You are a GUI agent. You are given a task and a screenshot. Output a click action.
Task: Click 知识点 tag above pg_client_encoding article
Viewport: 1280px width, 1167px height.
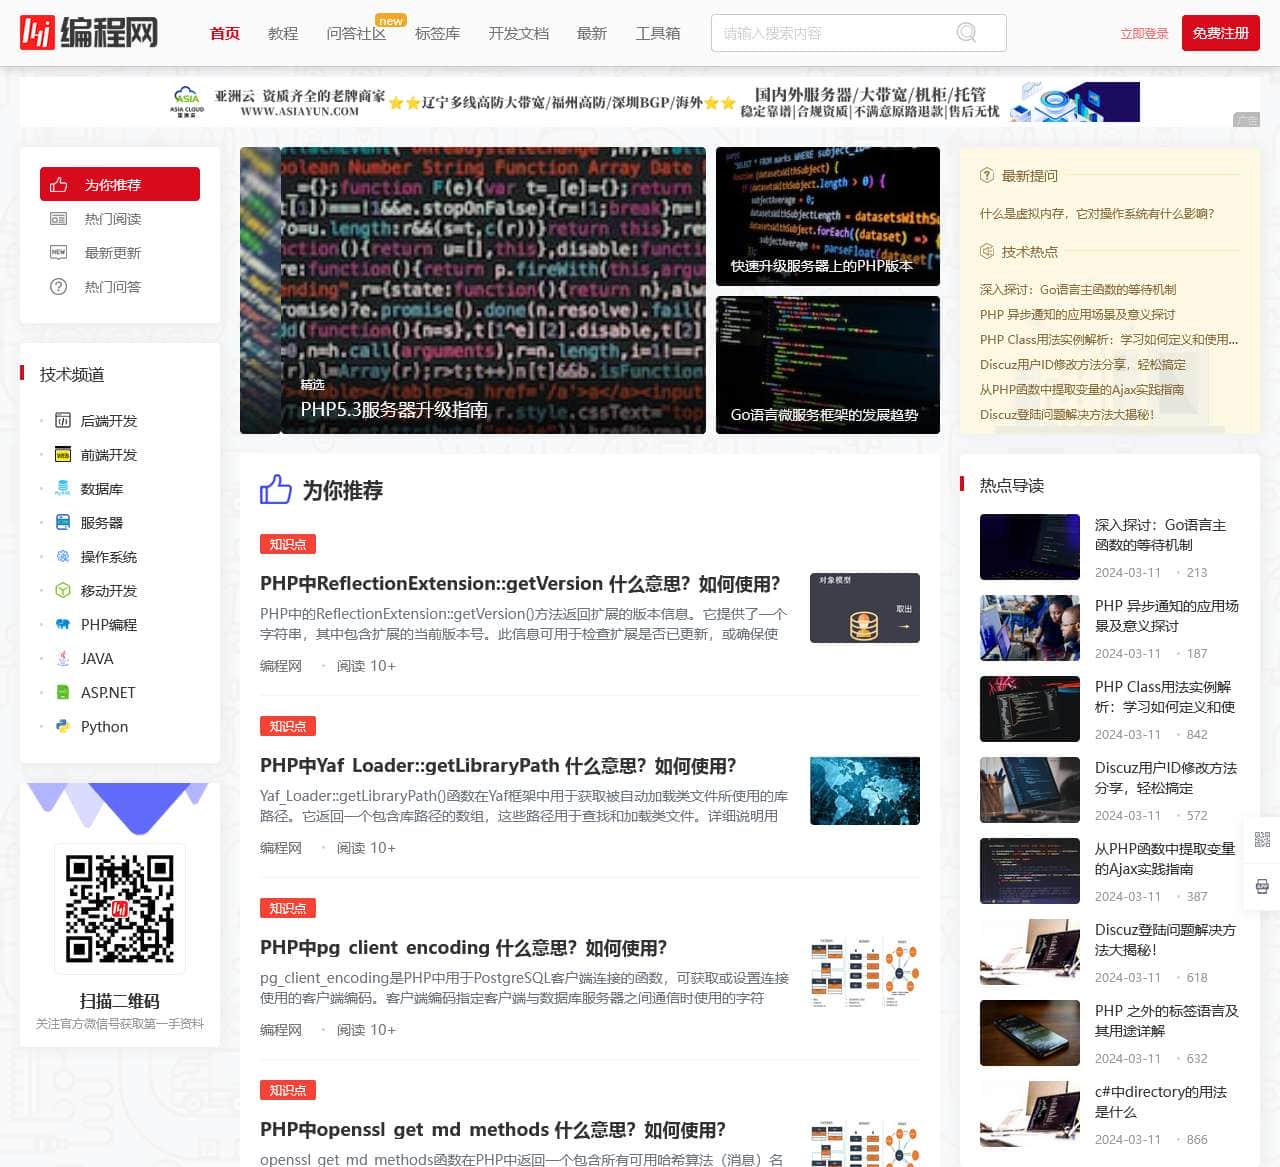tap(288, 908)
